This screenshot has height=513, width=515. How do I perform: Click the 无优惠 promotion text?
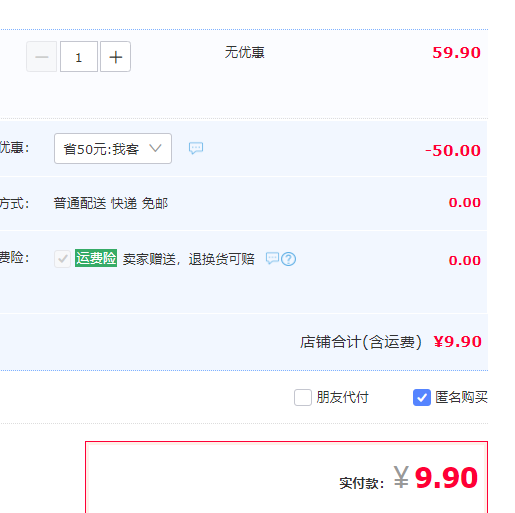coord(245,53)
